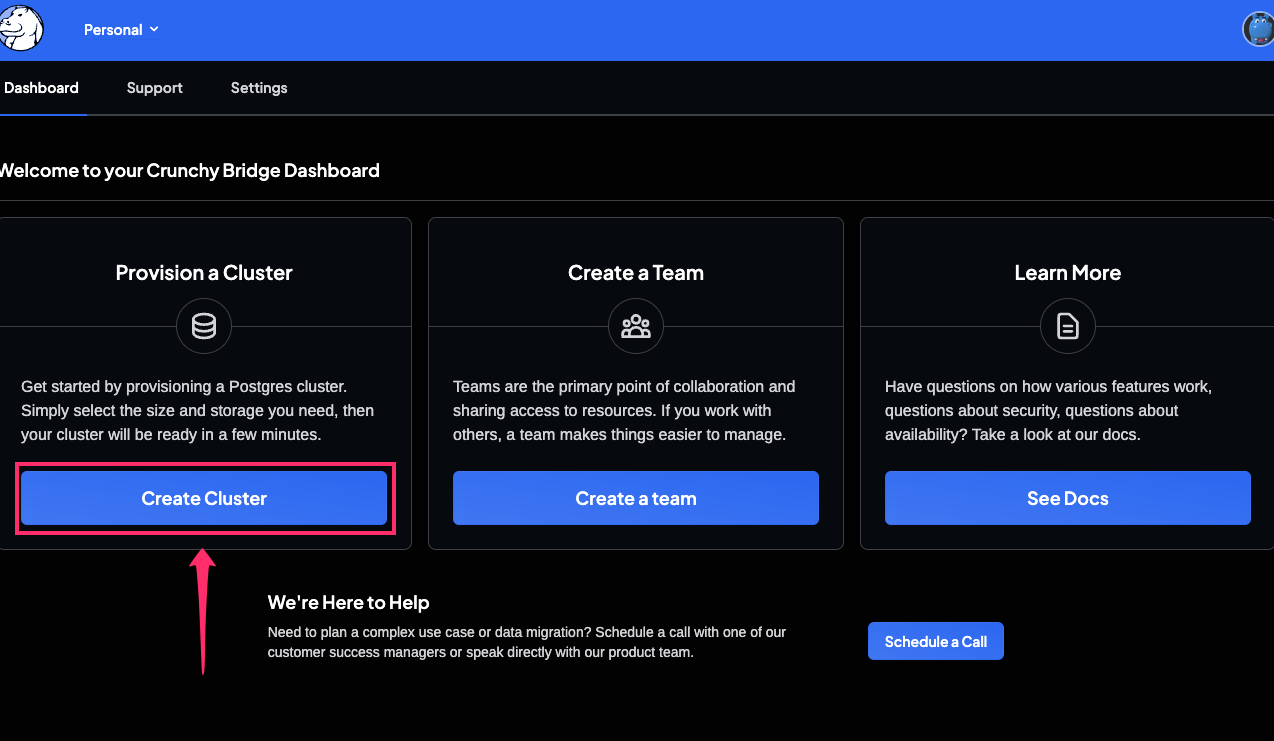Click the database cylinder icon
Viewport: 1274px width, 741px height.
point(204,326)
